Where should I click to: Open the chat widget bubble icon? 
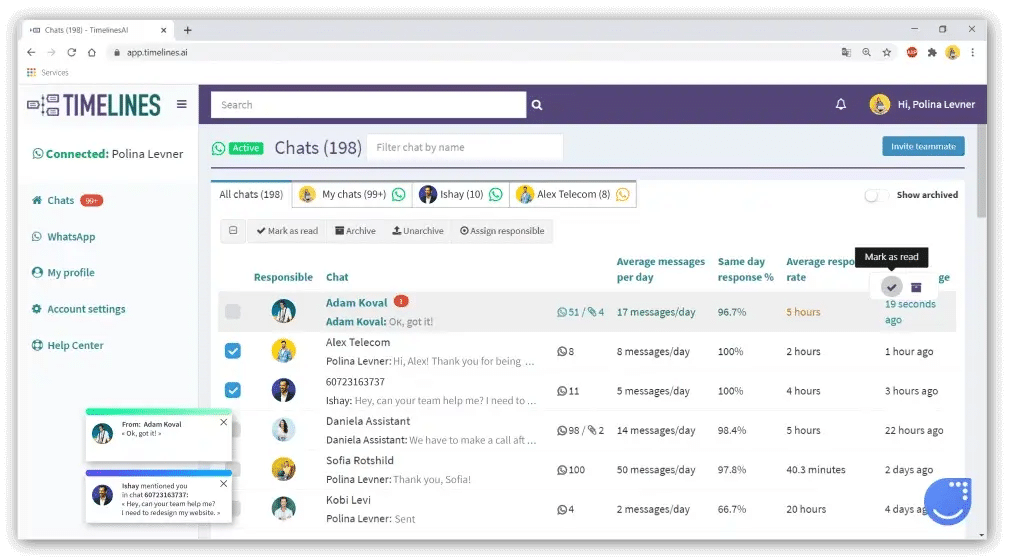point(947,500)
